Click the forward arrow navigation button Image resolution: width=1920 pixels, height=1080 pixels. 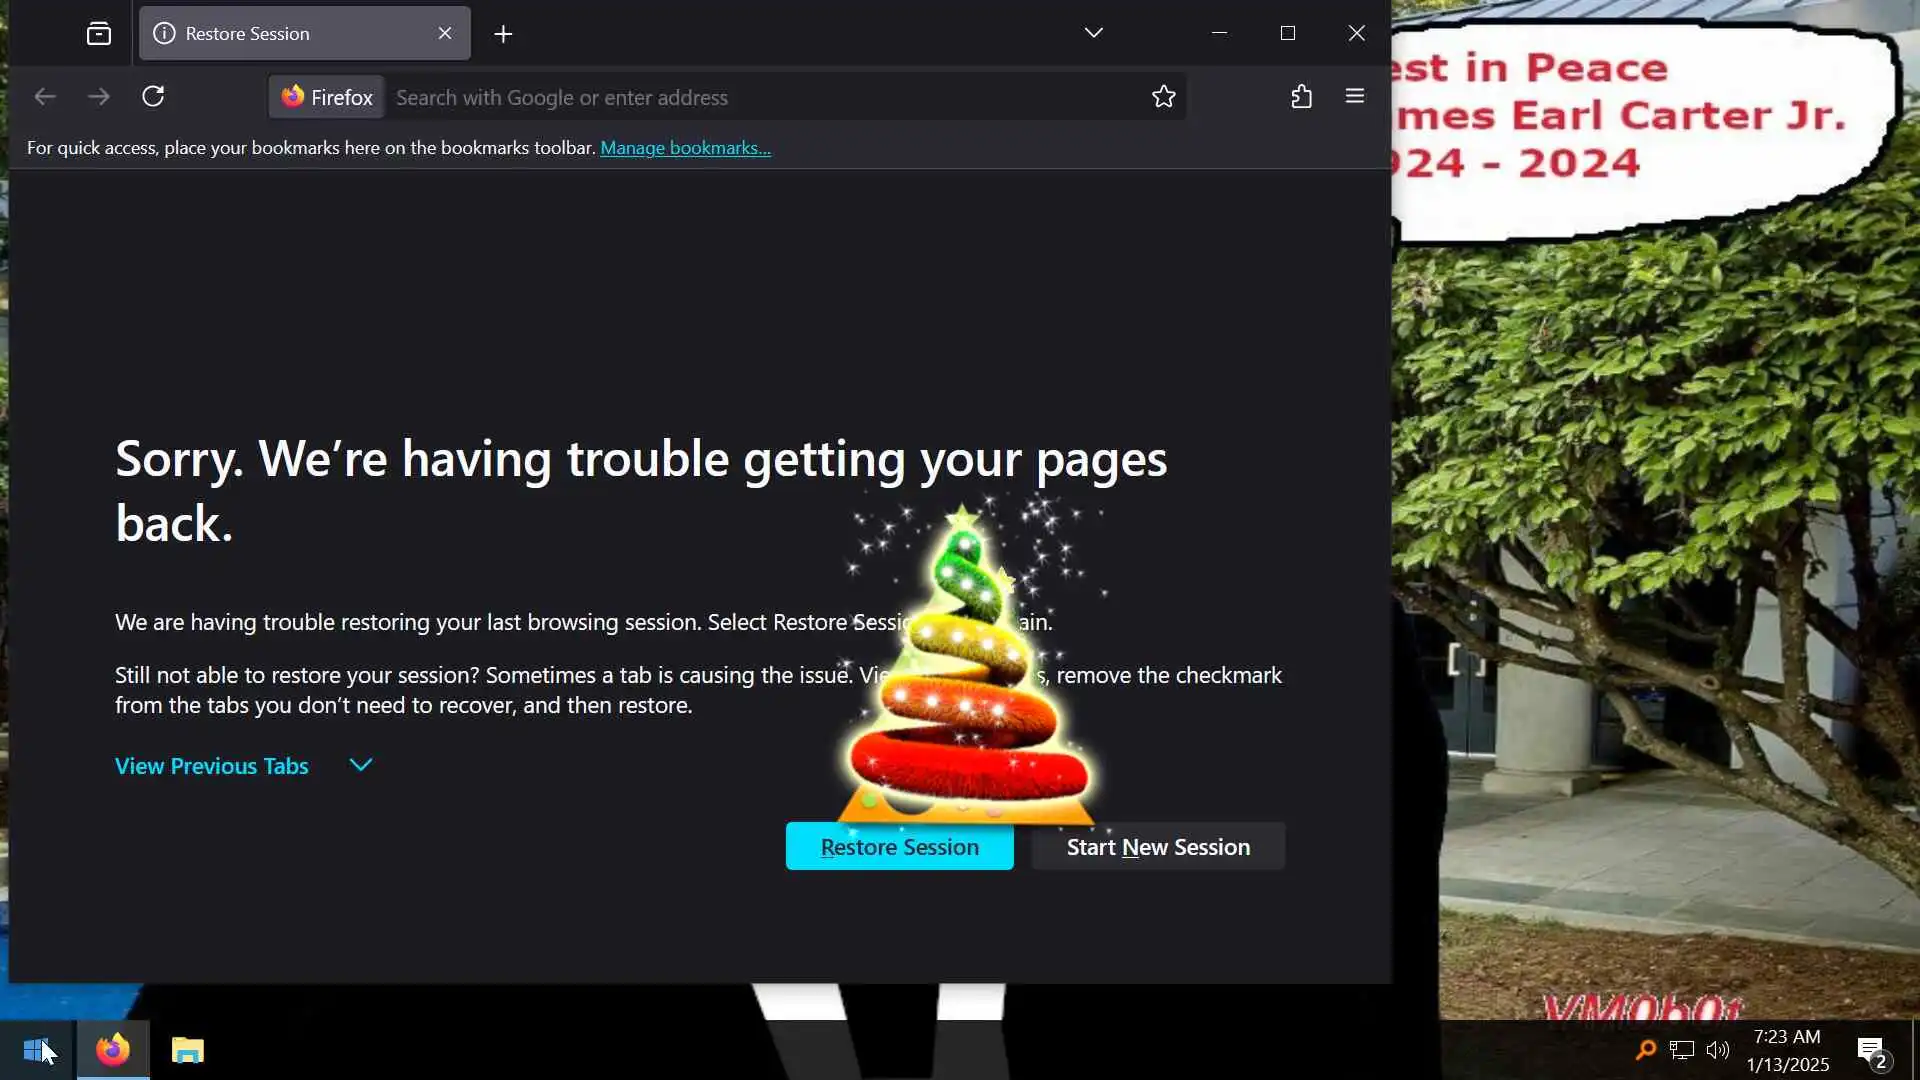pyautogui.click(x=99, y=97)
